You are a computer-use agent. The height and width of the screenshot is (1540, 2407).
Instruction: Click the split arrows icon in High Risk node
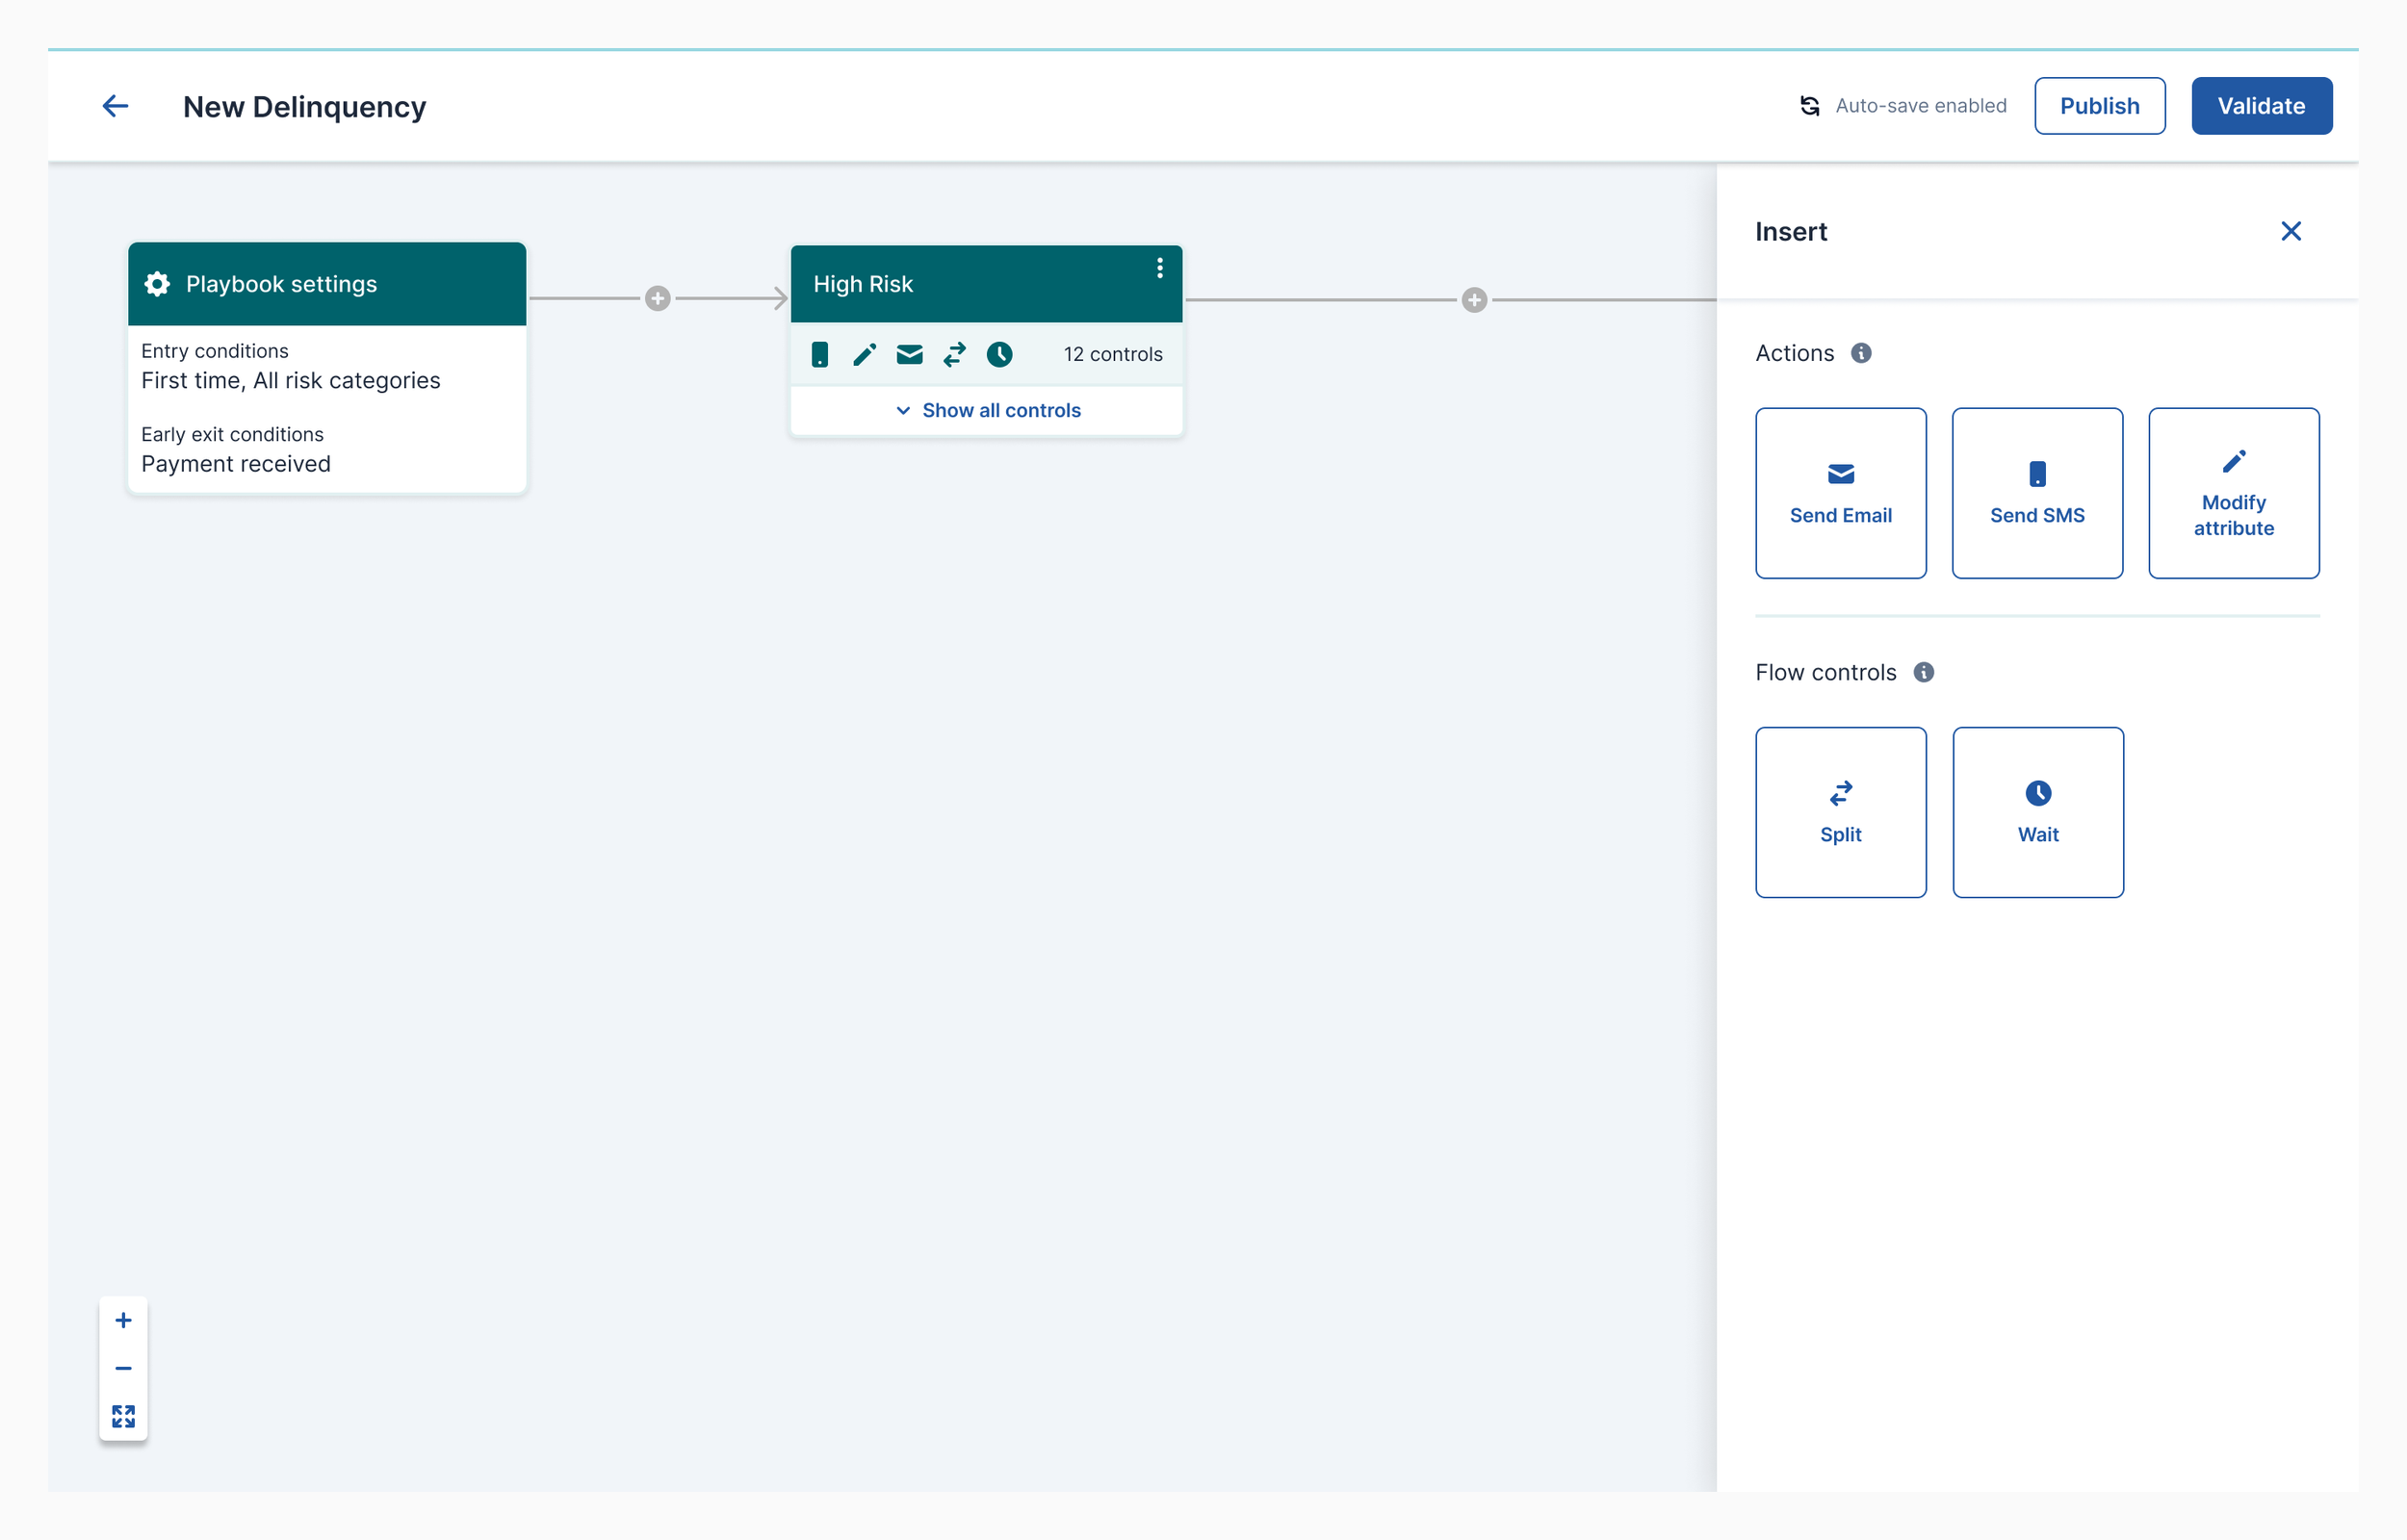(954, 354)
